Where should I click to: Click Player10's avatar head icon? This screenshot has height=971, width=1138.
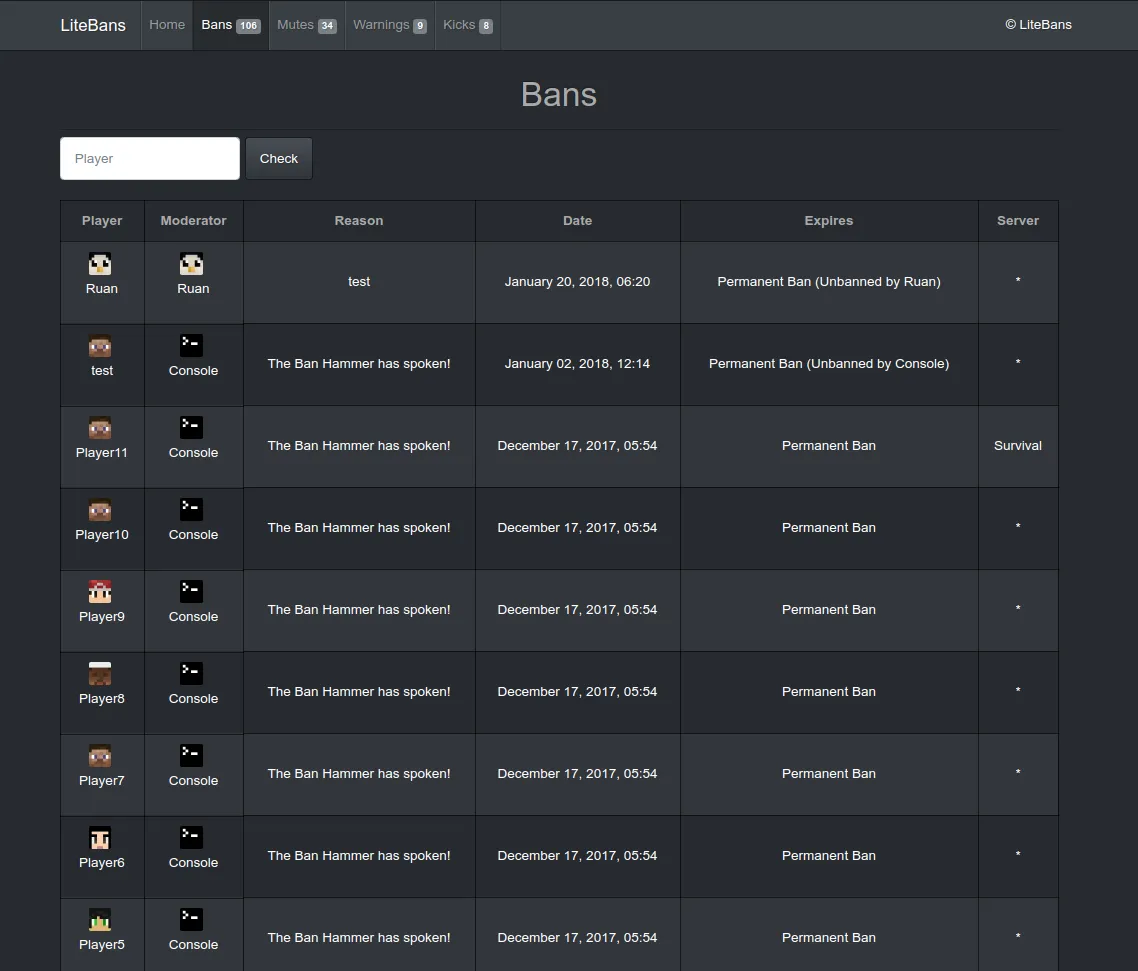coord(100,510)
